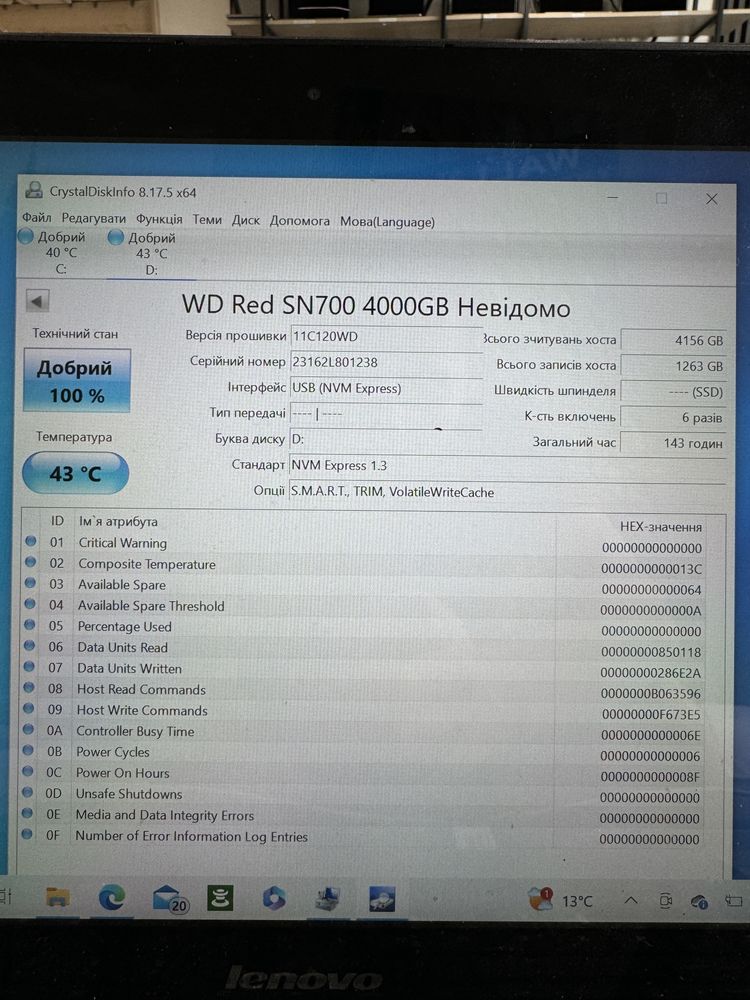Click the CrystalDiskInfo title bar app icon
Viewport: 750px width, 1000px height.
(33, 190)
